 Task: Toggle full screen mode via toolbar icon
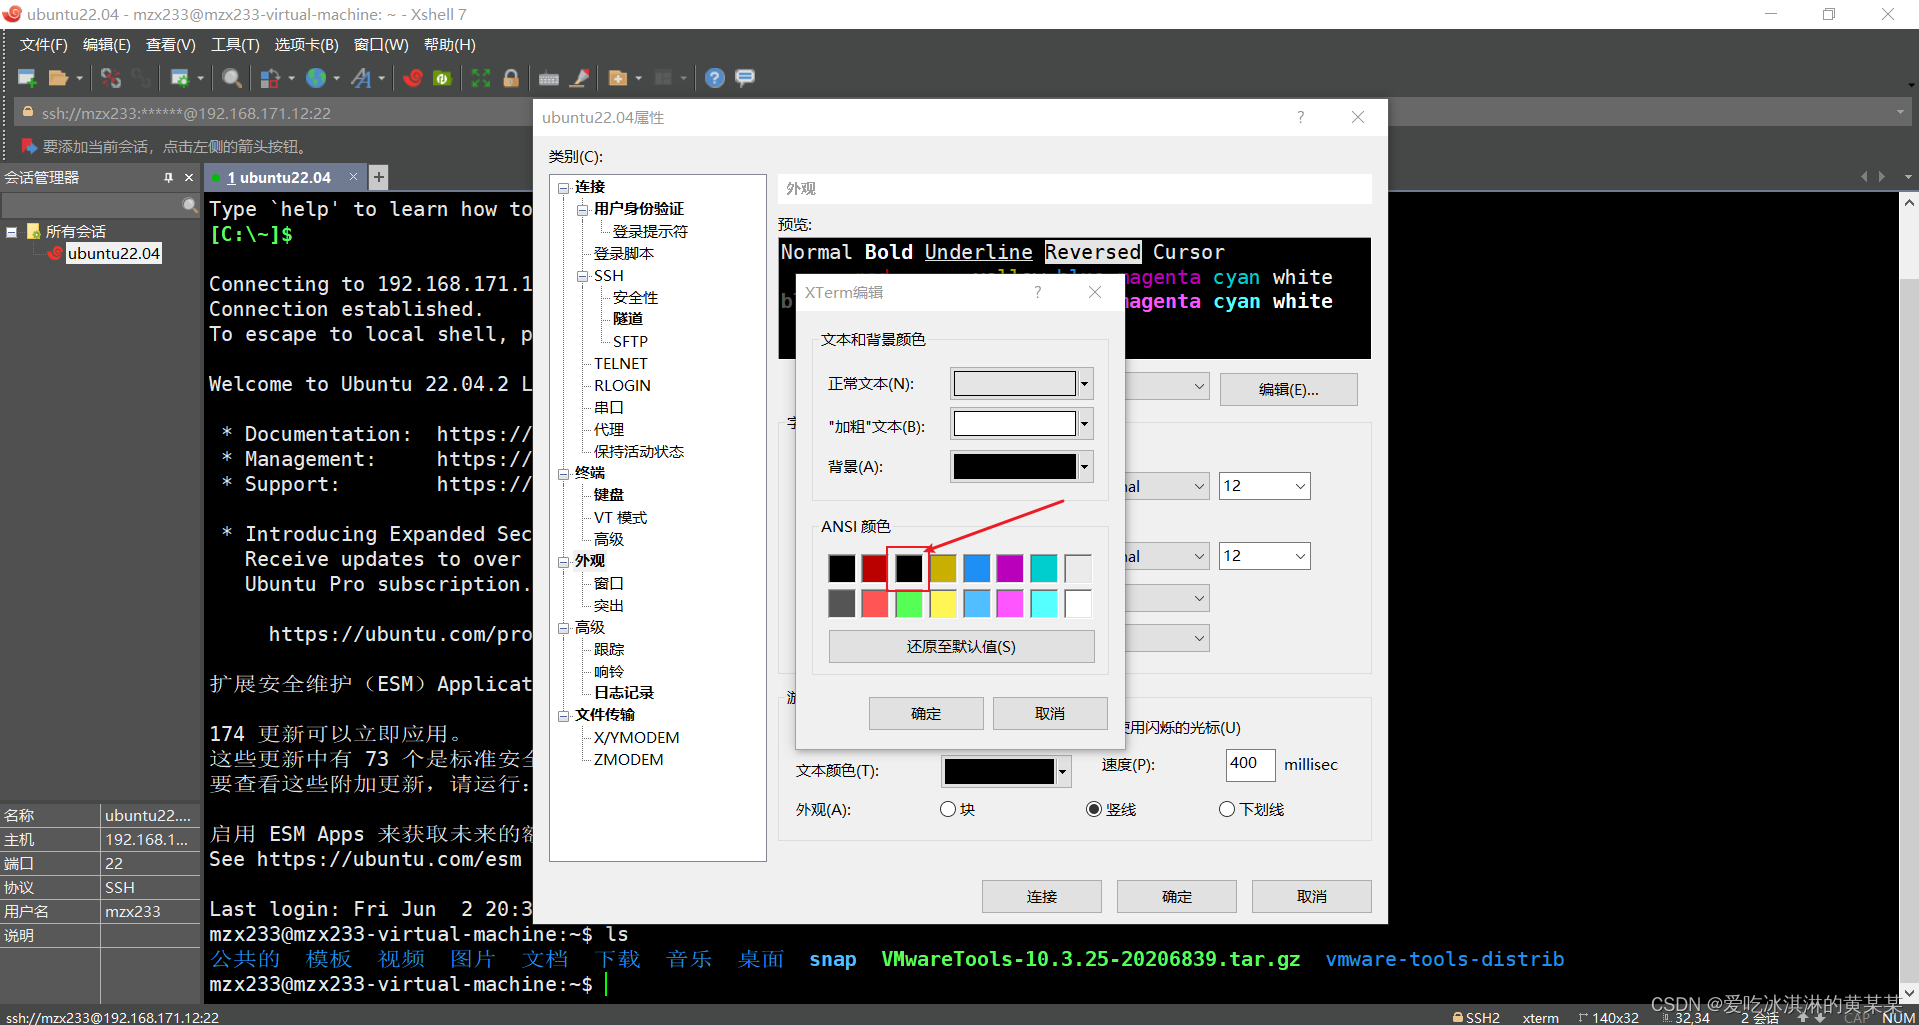coord(481,77)
